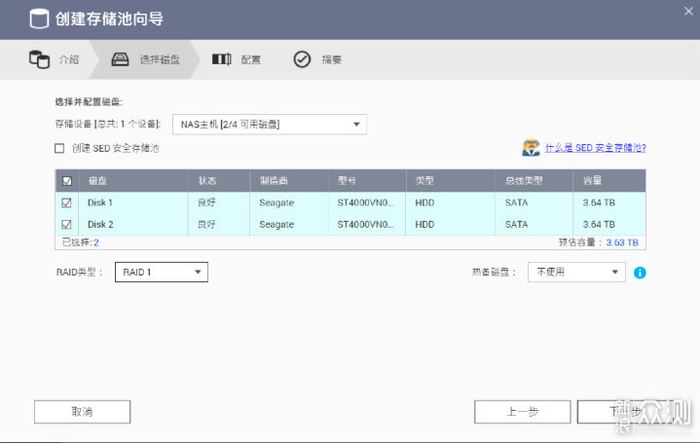Open the 什么是 SED 安全存储池 link
The width and height of the screenshot is (700, 443).
pyautogui.click(x=596, y=148)
